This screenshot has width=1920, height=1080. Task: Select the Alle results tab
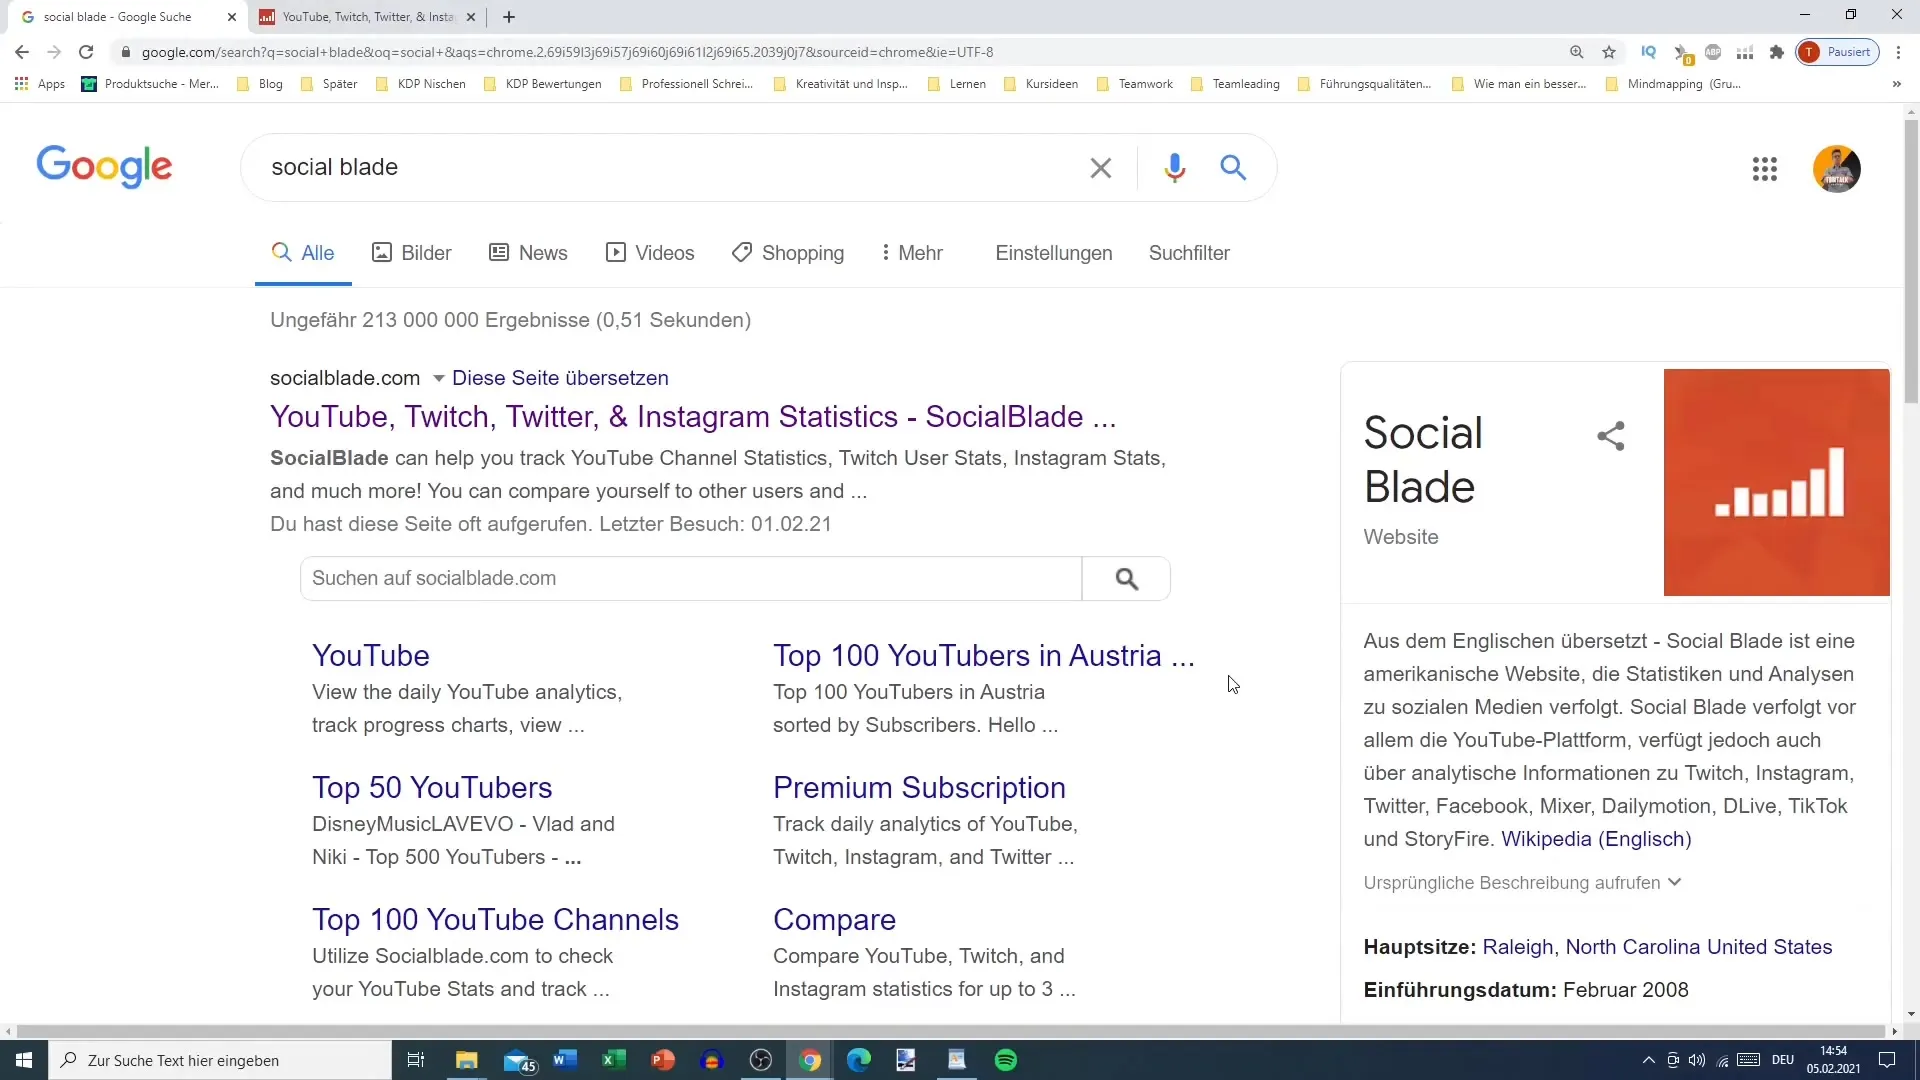[x=303, y=253]
